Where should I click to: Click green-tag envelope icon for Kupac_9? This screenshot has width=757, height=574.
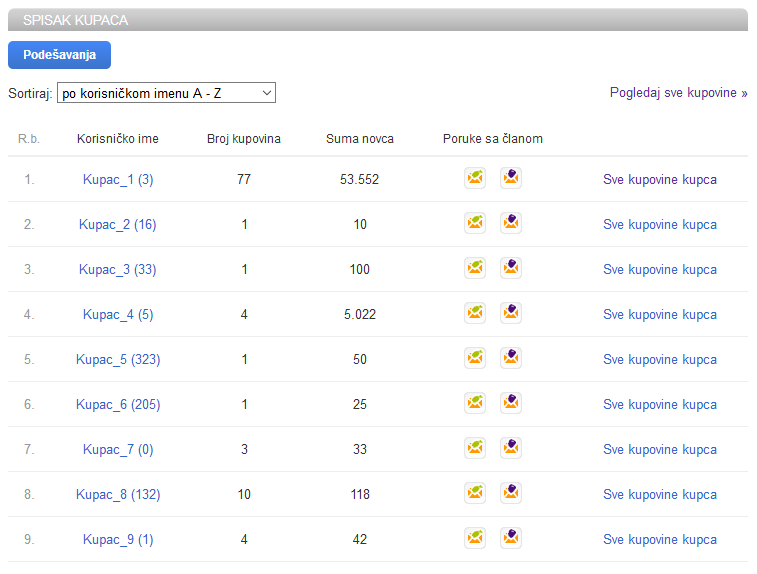click(x=475, y=538)
